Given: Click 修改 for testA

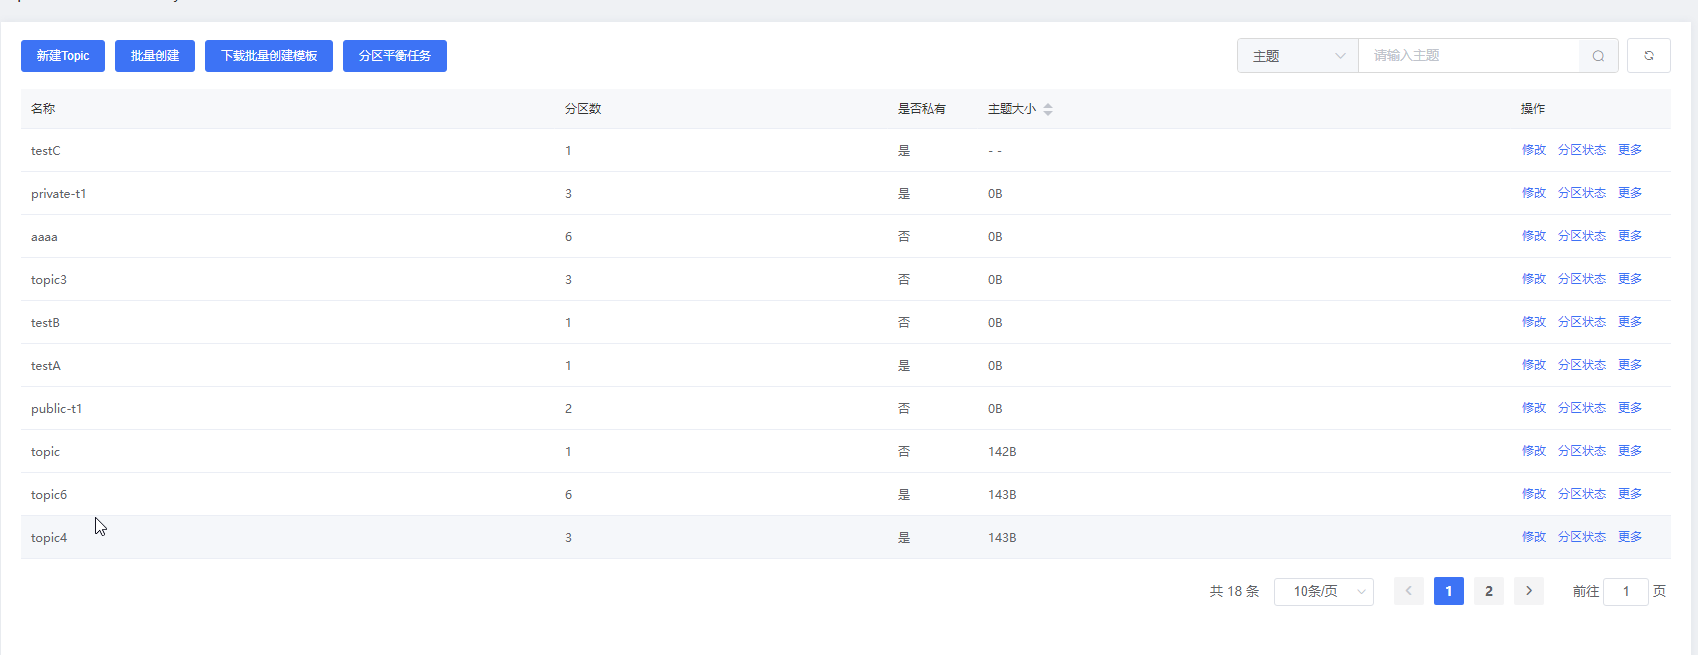Looking at the screenshot, I should click(1534, 365).
